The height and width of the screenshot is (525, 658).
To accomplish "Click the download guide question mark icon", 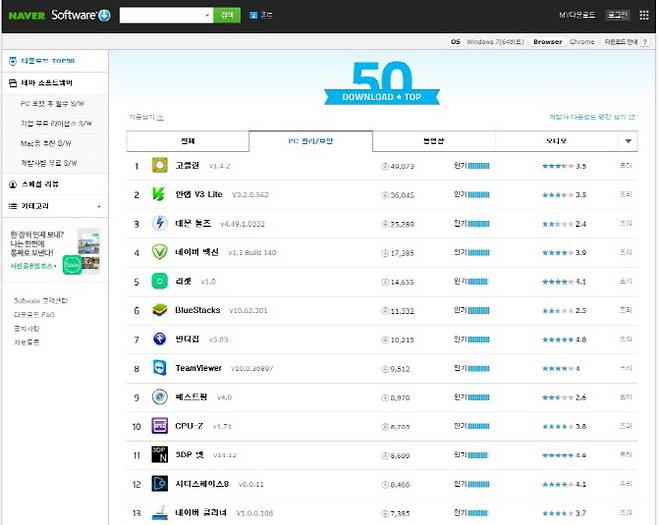I will point(645,42).
